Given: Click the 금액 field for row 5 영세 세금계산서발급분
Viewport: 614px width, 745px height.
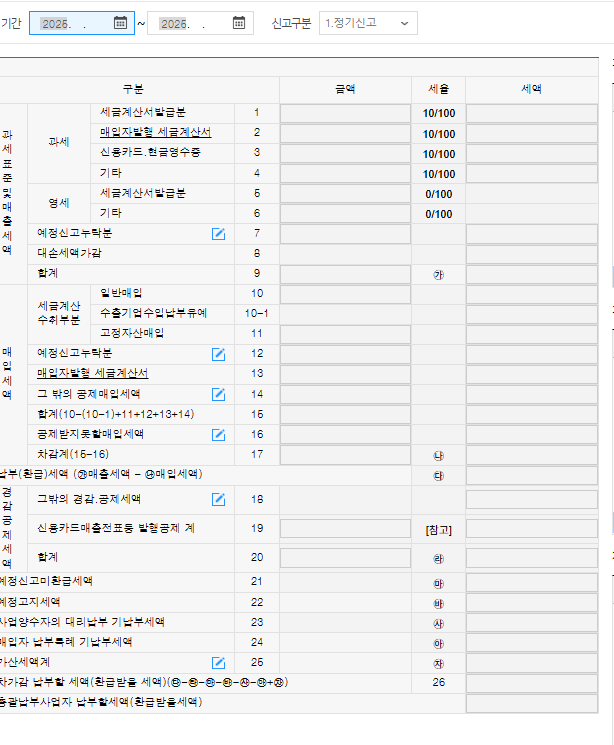Looking at the screenshot, I should tap(345, 194).
